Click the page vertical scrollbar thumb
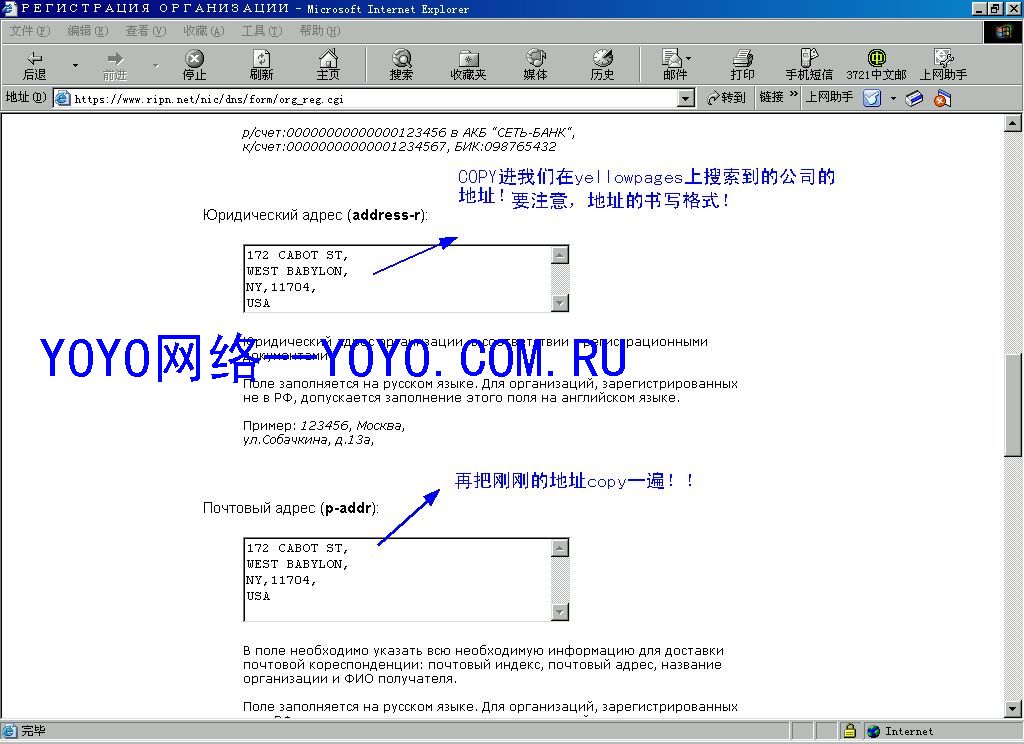Image resolution: width=1024 pixels, height=744 pixels. pos(1012,405)
